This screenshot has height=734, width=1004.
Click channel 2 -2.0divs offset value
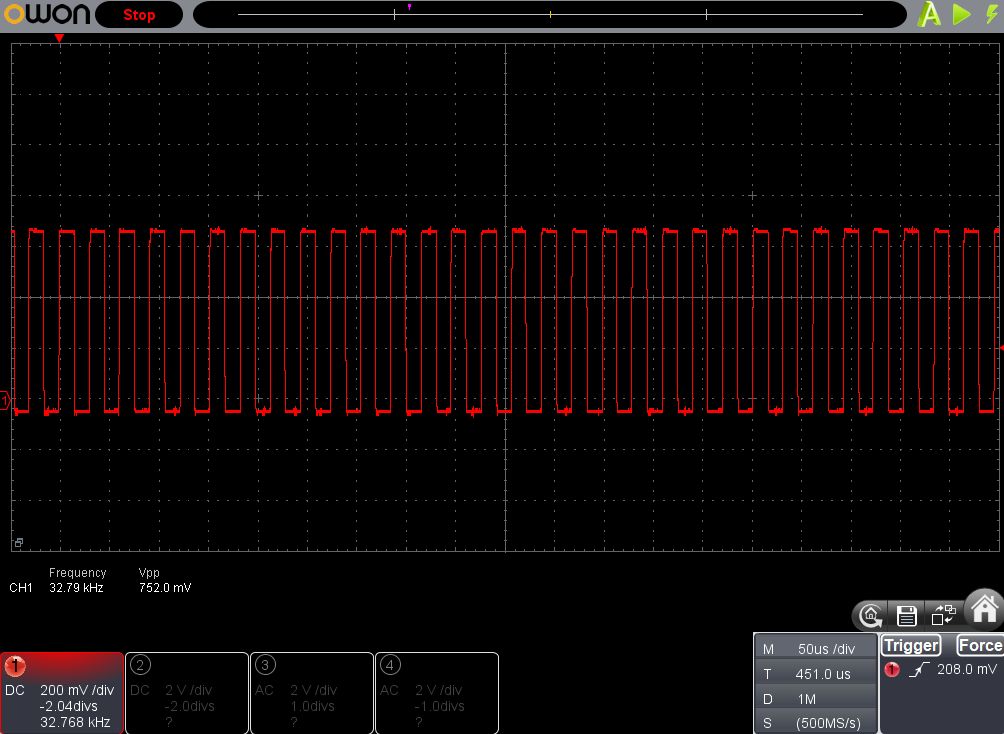click(190, 706)
